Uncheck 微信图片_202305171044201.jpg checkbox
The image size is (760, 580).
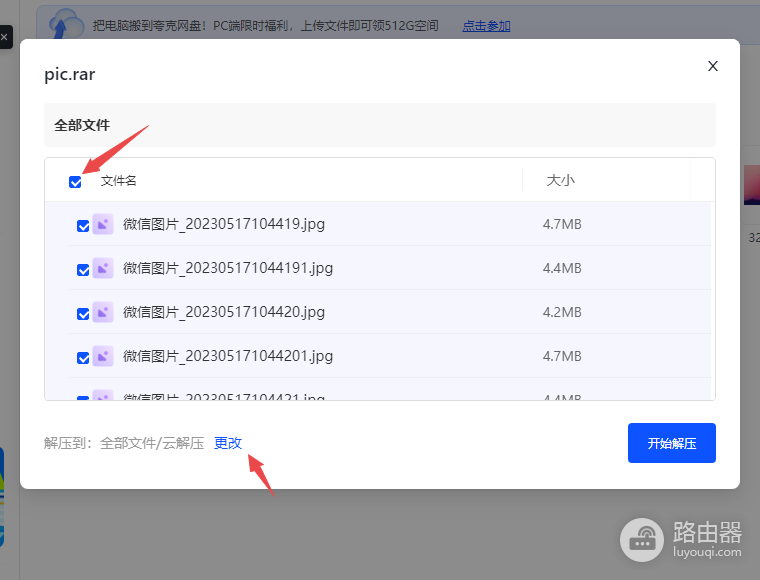(83, 358)
